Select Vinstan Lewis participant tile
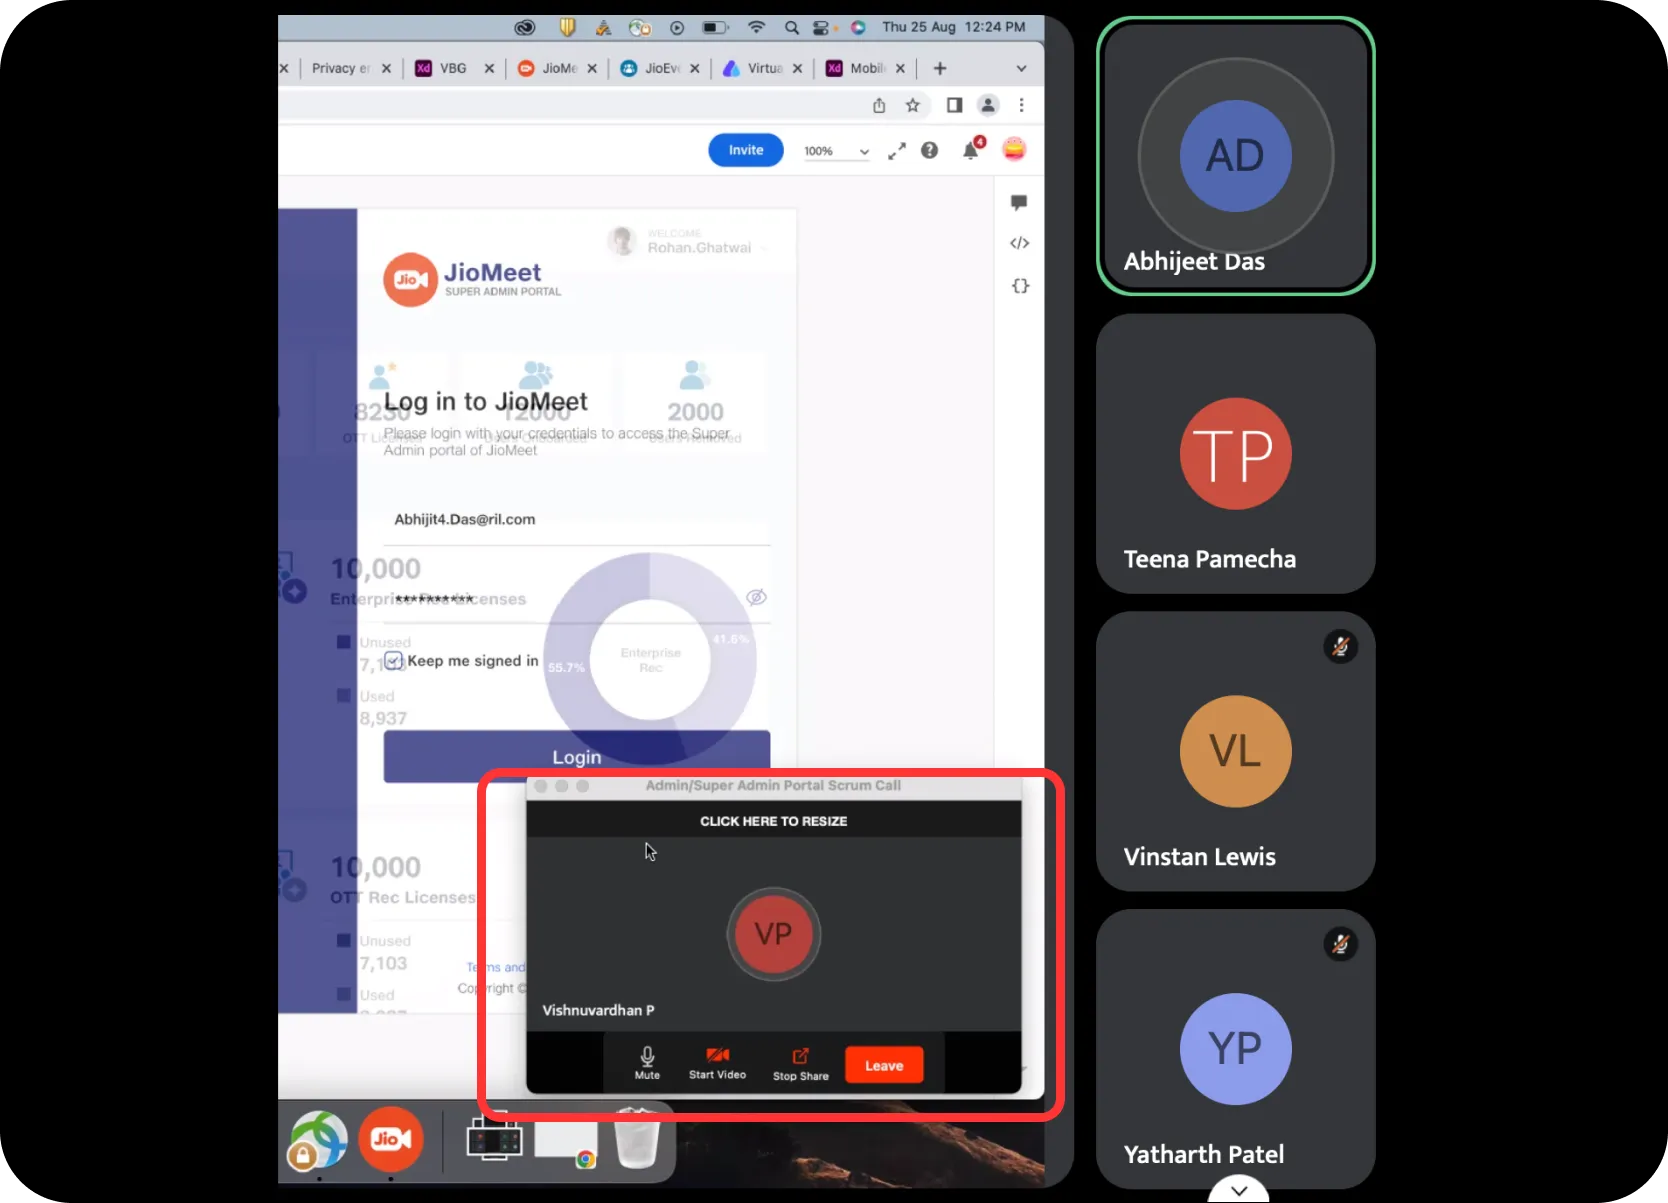This screenshot has height=1203, width=1668. pos(1235,752)
